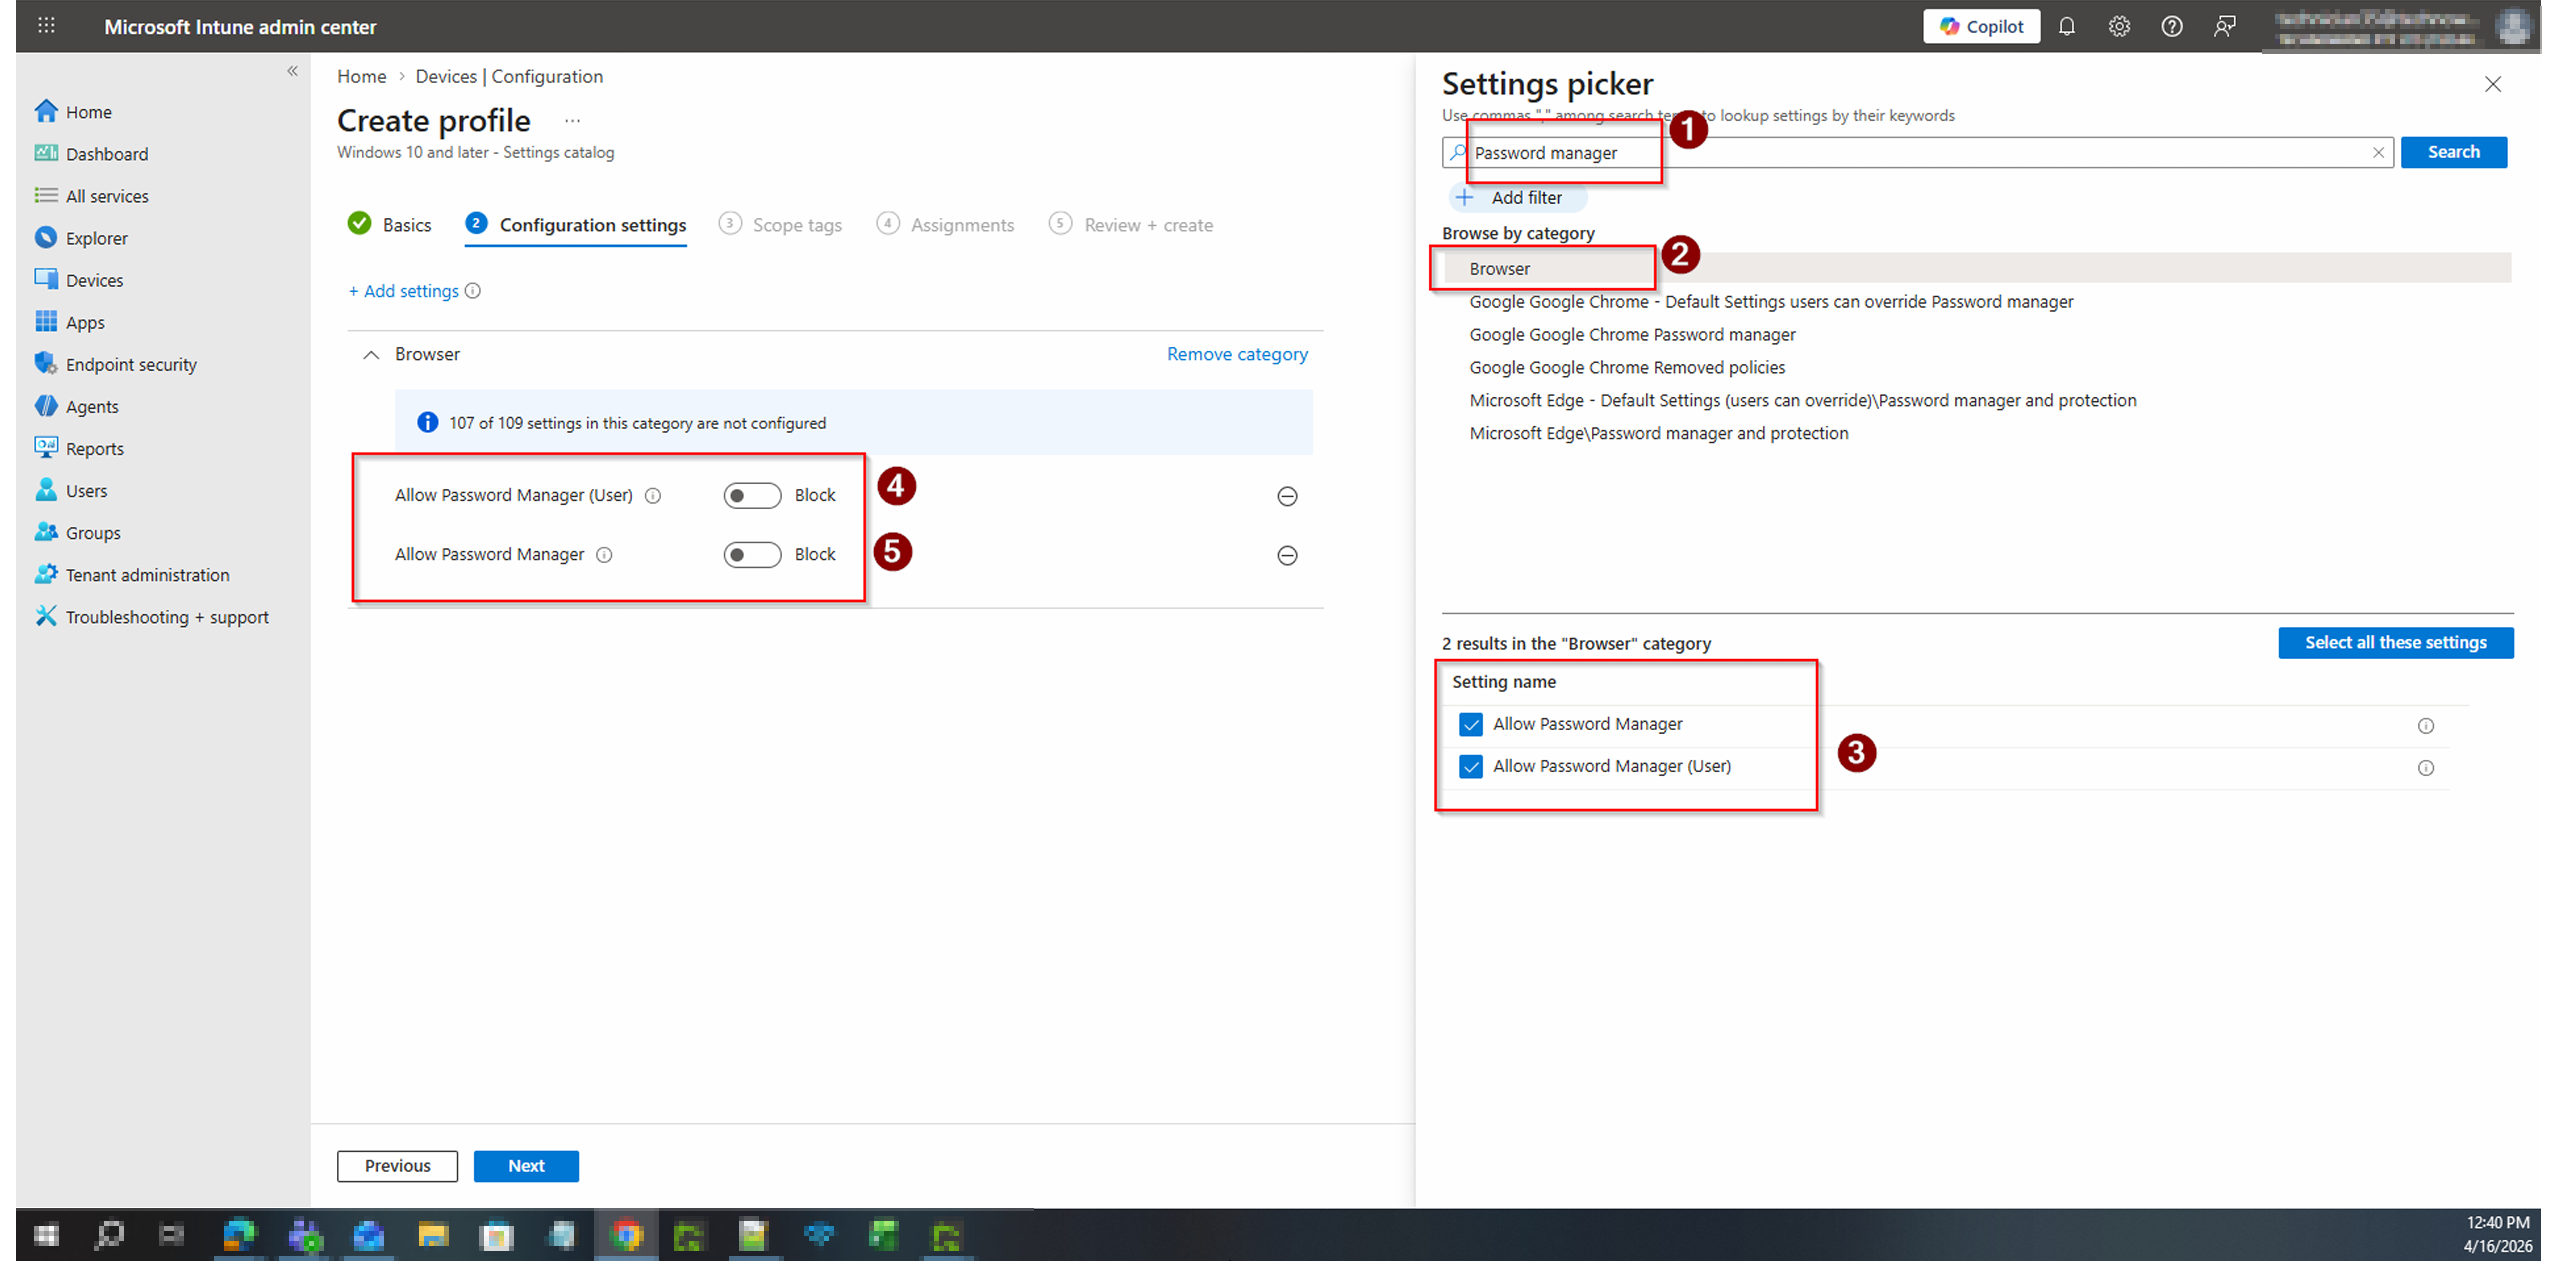Click Select all these settings button
The width and height of the screenshot is (2560, 1270).
(2395, 642)
